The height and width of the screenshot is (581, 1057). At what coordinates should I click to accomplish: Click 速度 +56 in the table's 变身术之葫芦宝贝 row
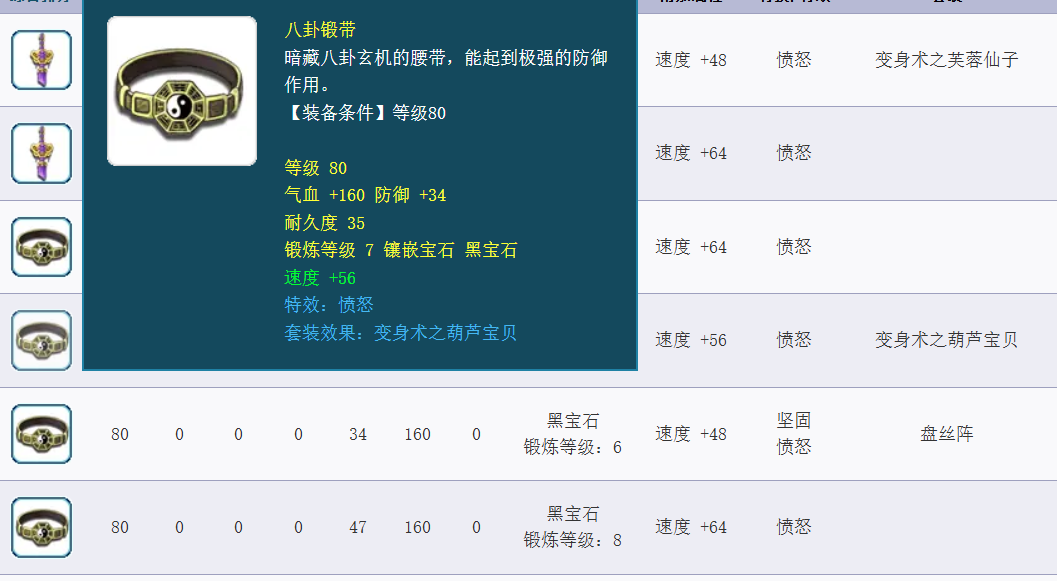point(691,340)
